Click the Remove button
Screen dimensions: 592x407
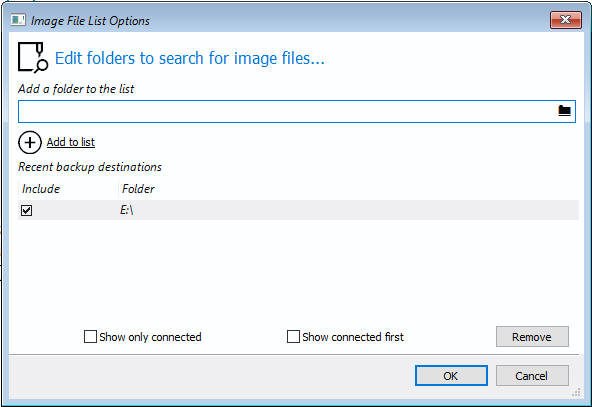coord(532,336)
